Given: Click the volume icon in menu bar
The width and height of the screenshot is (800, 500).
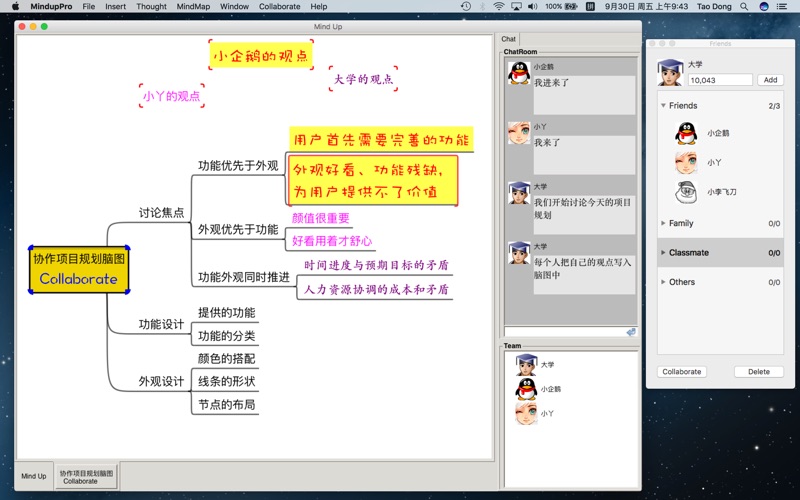Looking at the screenshot, I should click(x=533, y=7).
